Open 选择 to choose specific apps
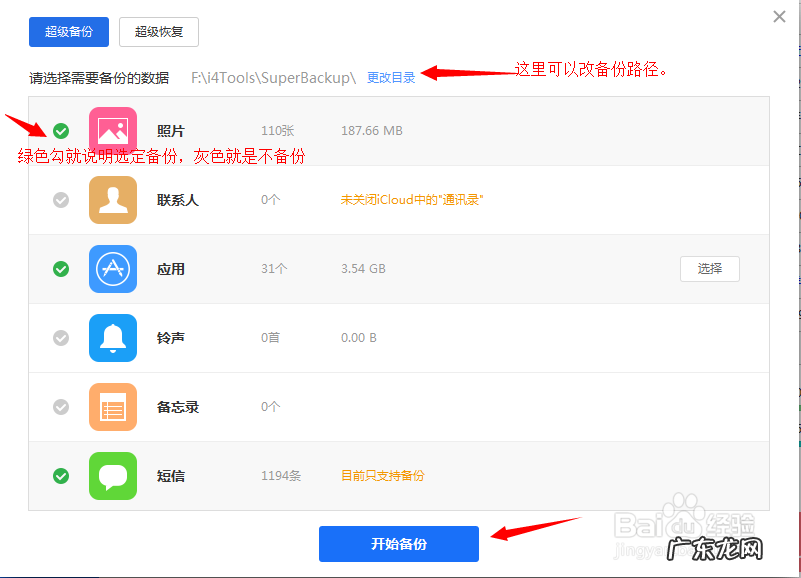This screenshot has height=578, width=801. pyautogui.click(x=710, y=269)
